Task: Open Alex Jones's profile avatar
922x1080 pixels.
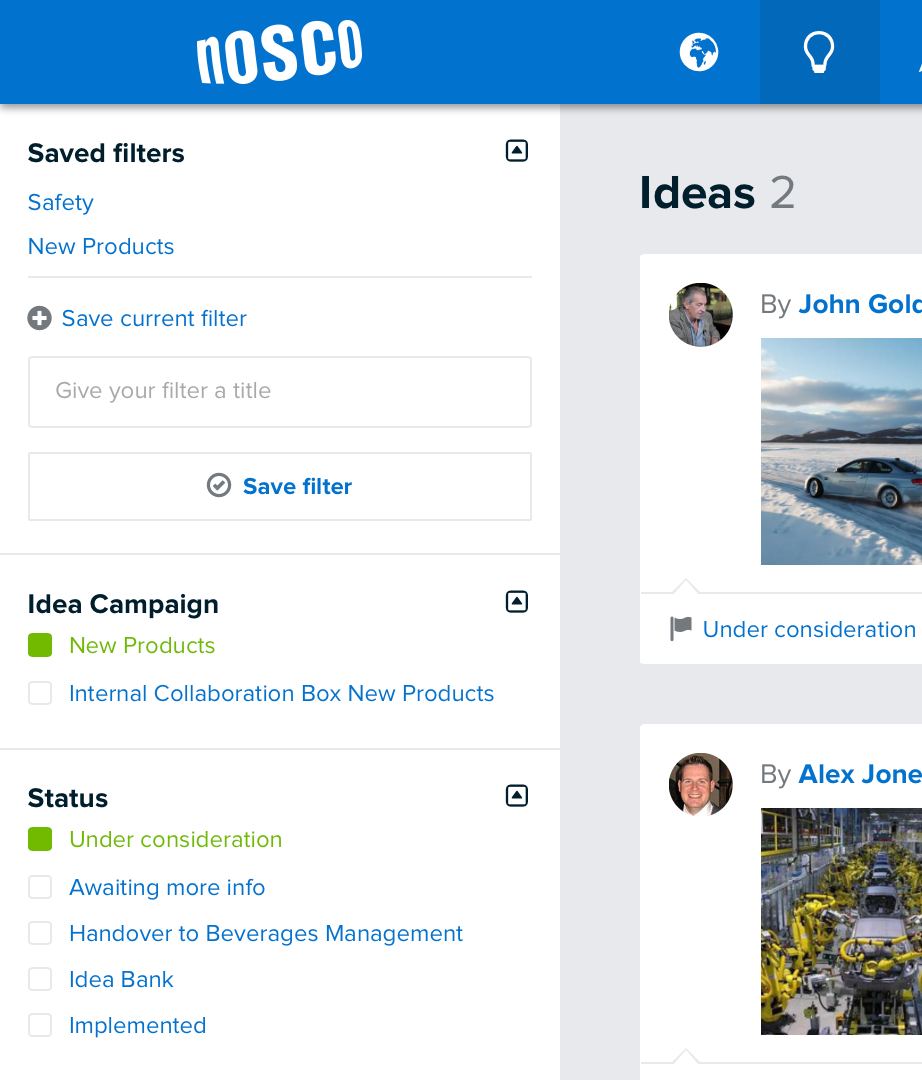Action: click(700, 785)
